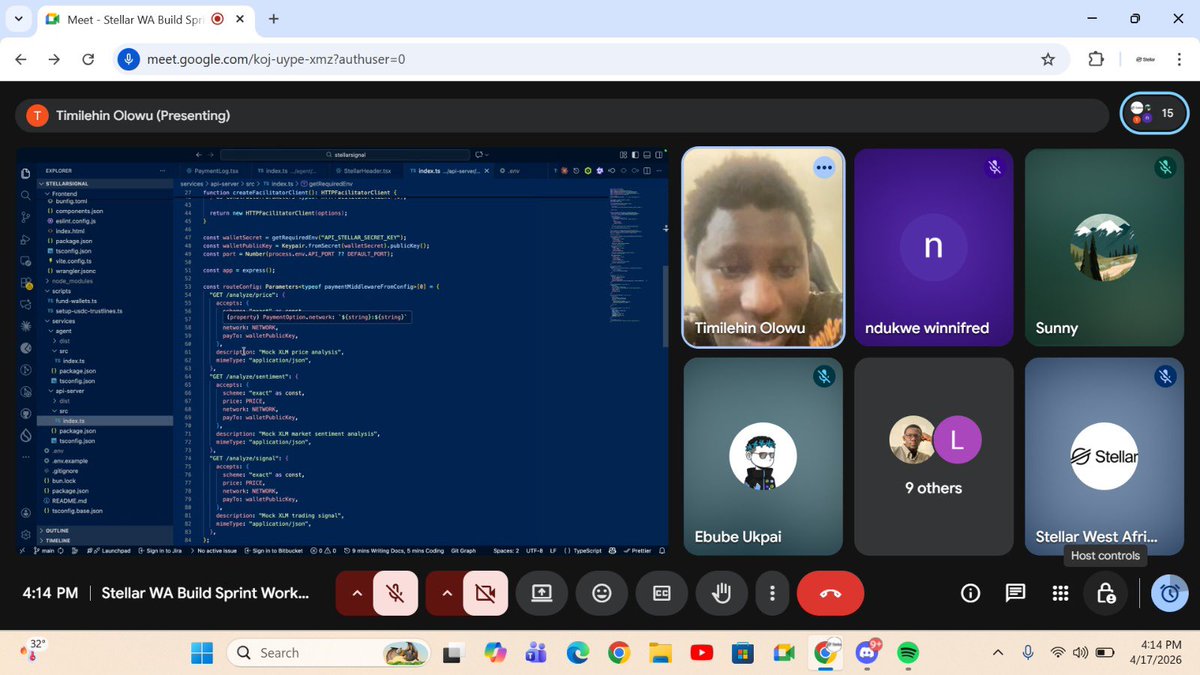Open audio settings arrow beside microphone
Screen dimensions: 1200x675
[355, 593]
